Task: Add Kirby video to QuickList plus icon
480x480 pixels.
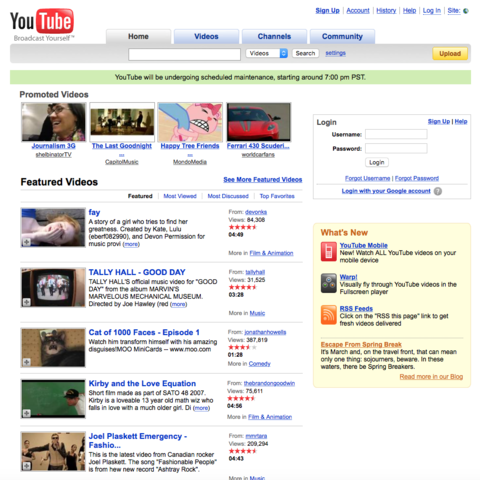Action: pyautogui.click(x=27, y=413)
